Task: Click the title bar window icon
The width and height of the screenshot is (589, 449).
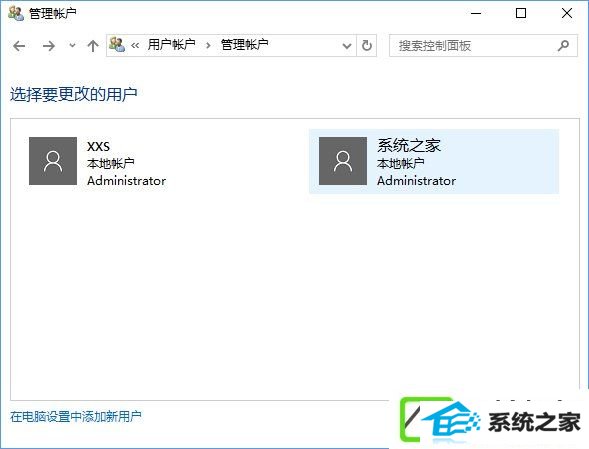Action: point(16,14)
